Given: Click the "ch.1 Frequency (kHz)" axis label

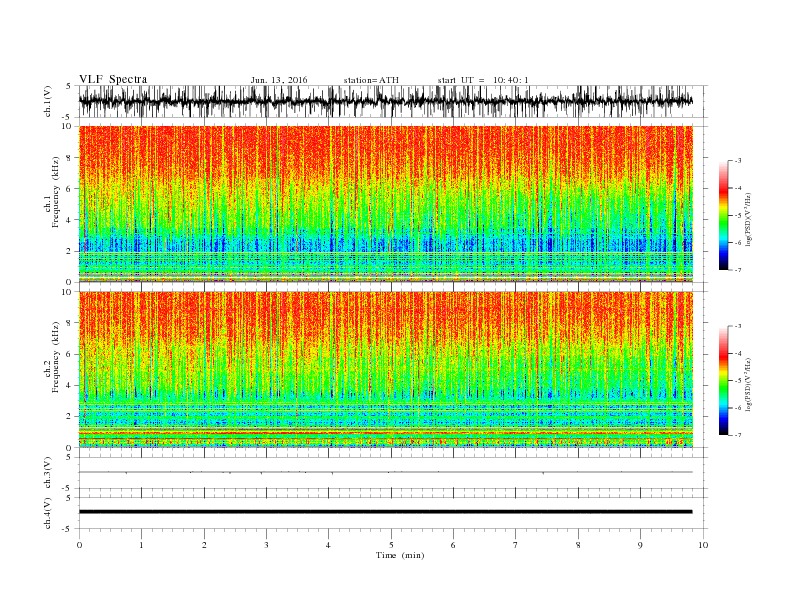Looking at the screenshot, I should pyautogui.click(x=53, y=192).
